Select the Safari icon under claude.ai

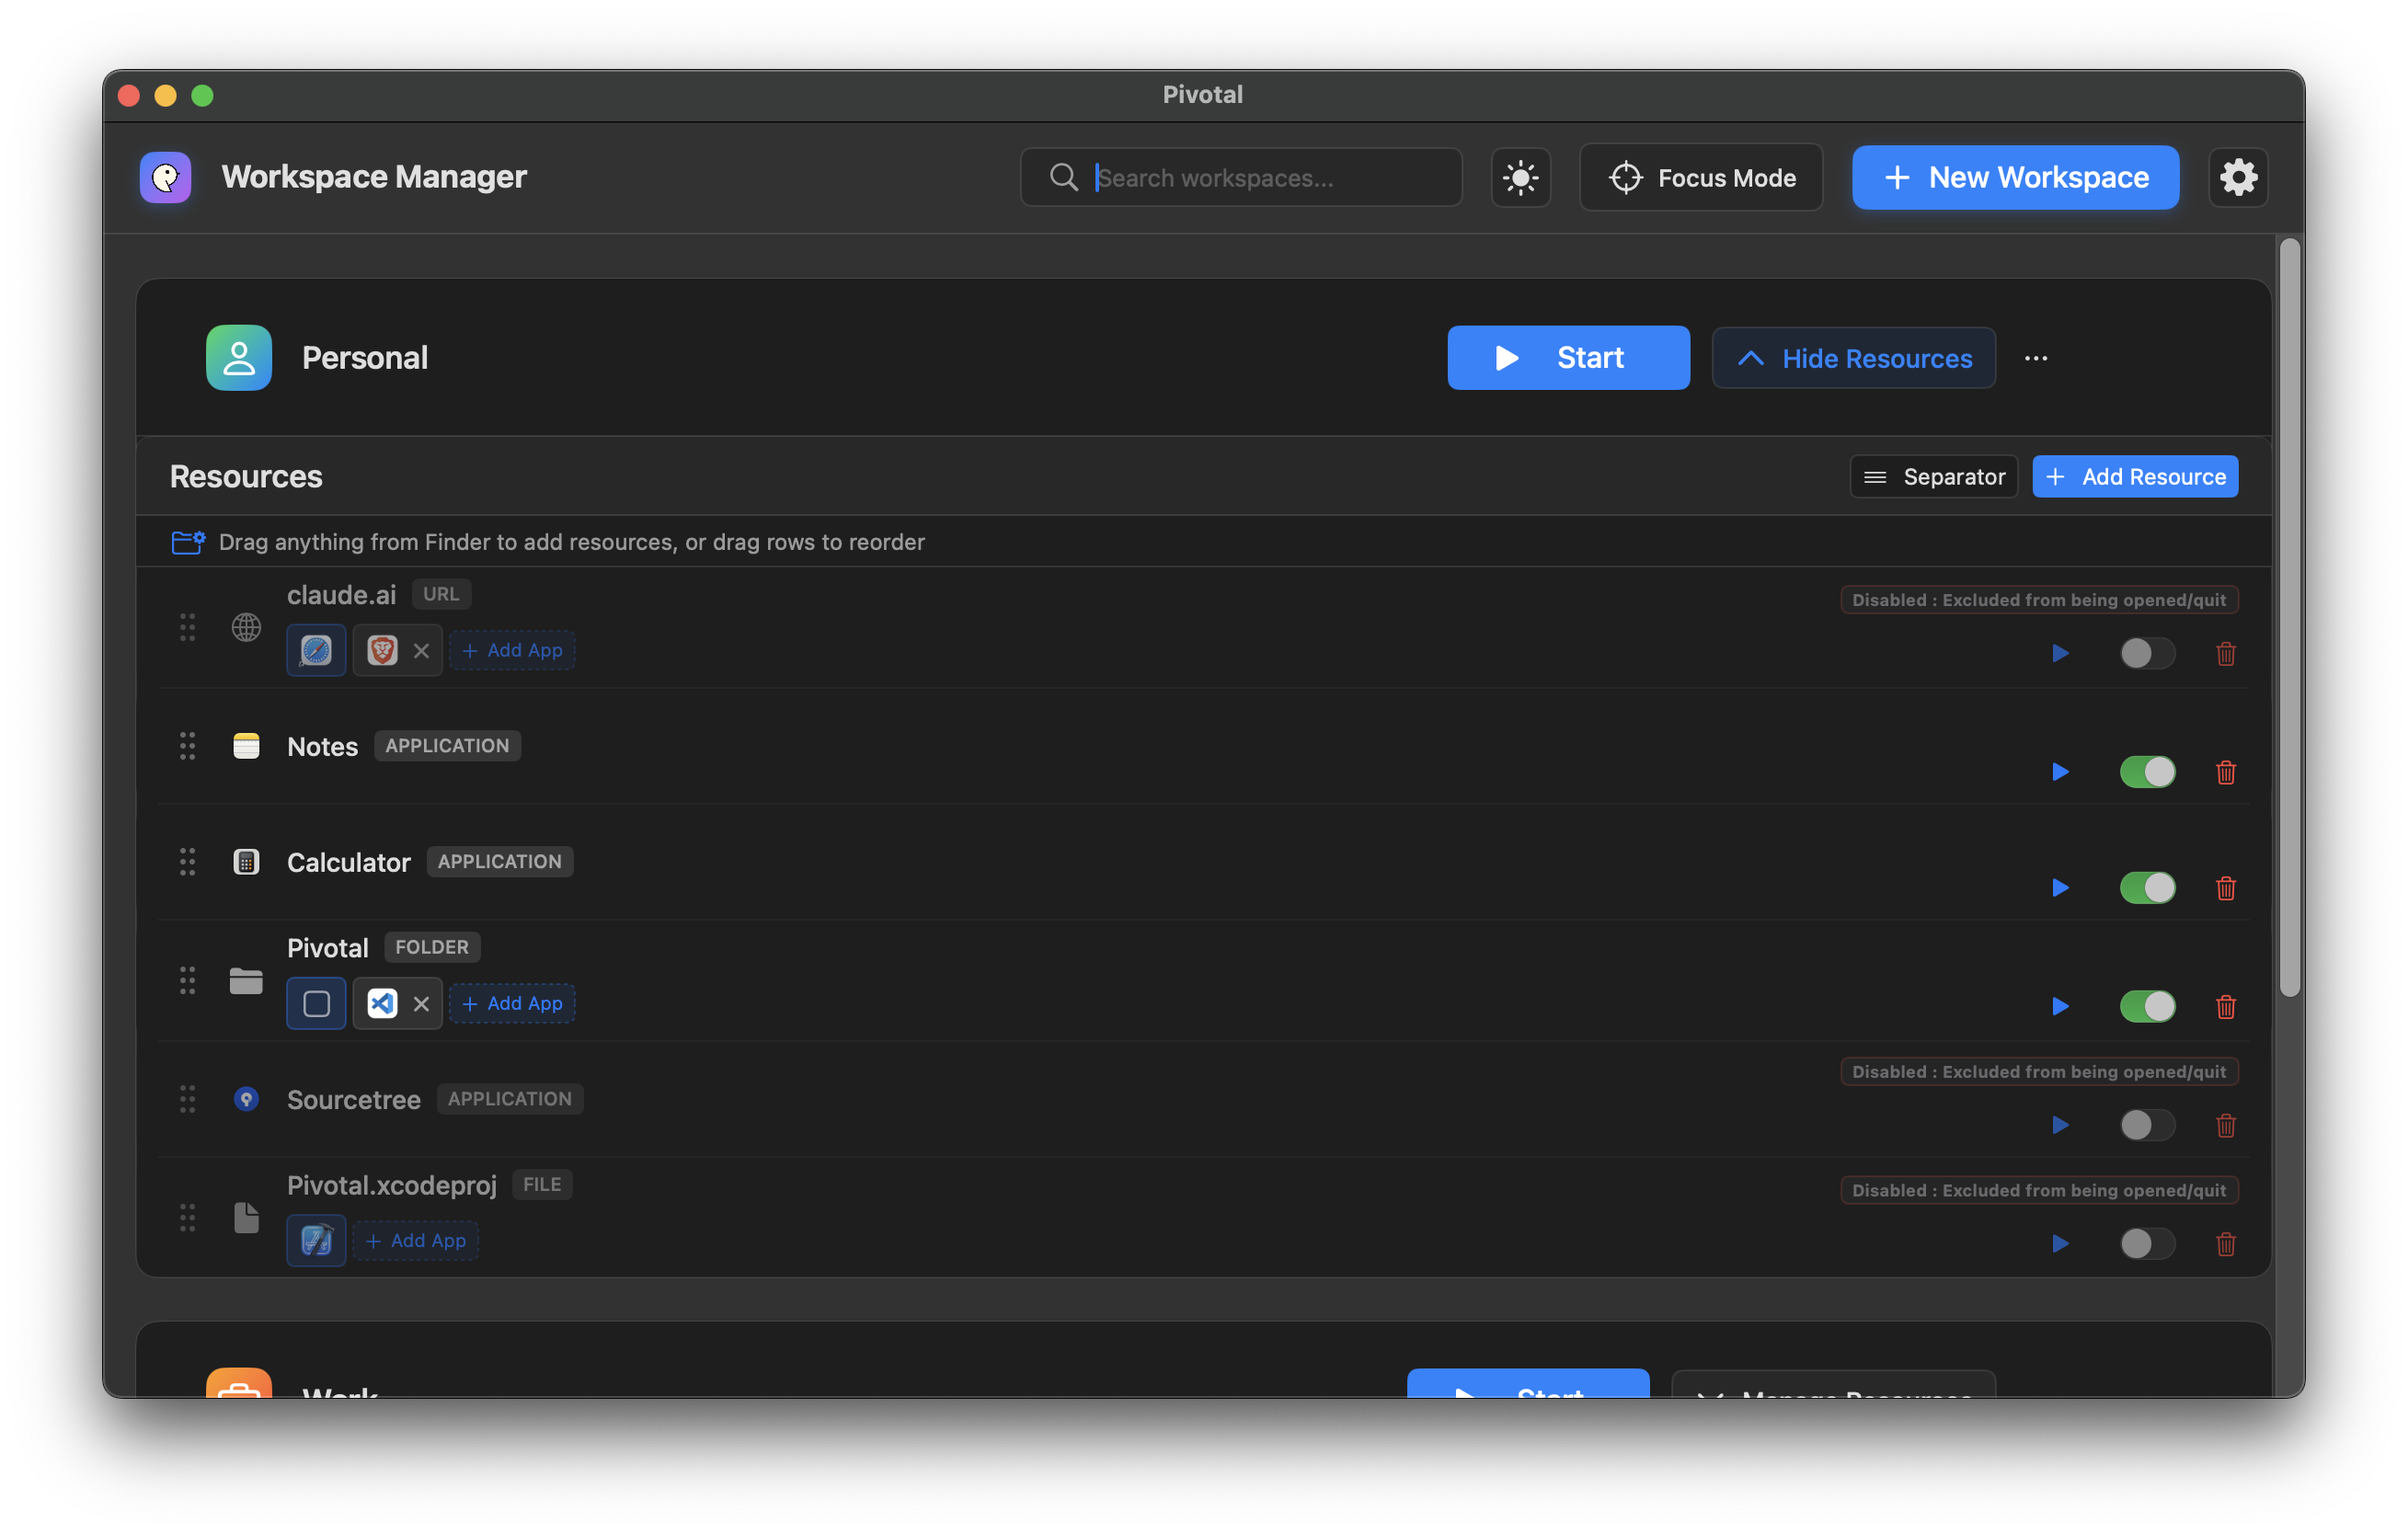(315, 650)
